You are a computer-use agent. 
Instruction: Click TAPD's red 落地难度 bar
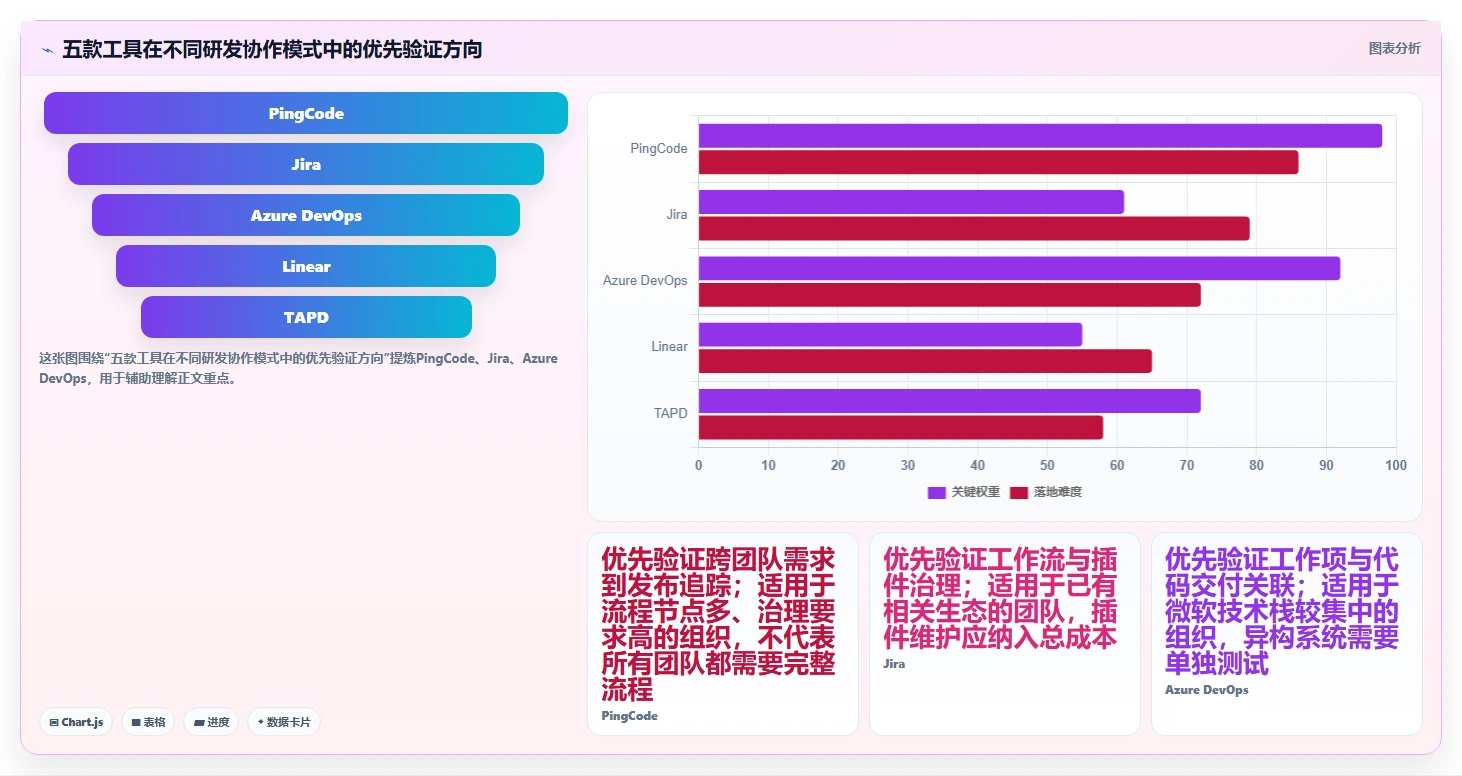click(x=900, y=427)
